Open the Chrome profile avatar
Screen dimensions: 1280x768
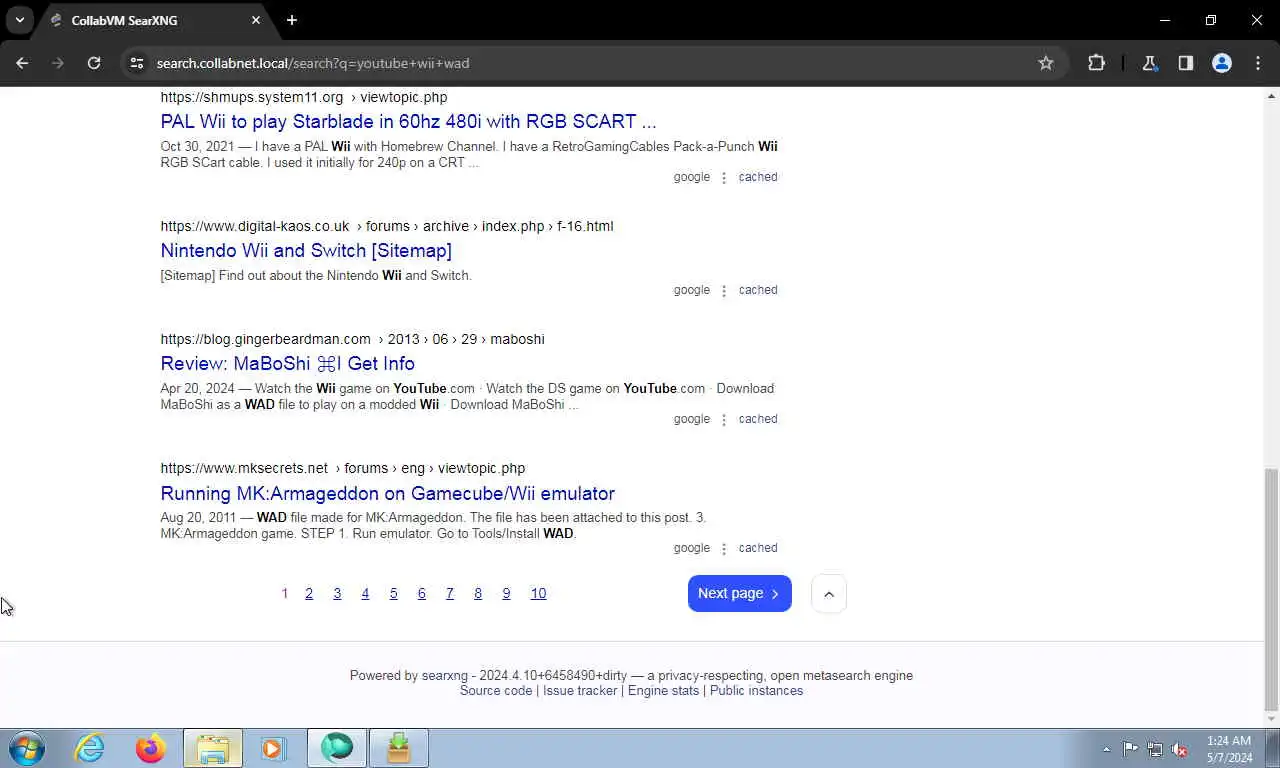pyautogui.click(x=1222, y=63)
